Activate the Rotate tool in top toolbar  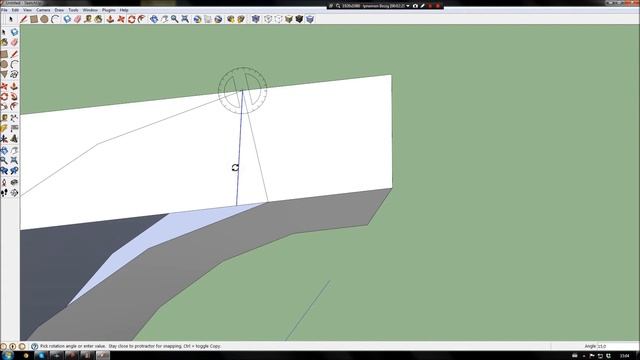(x=131, y=19)
